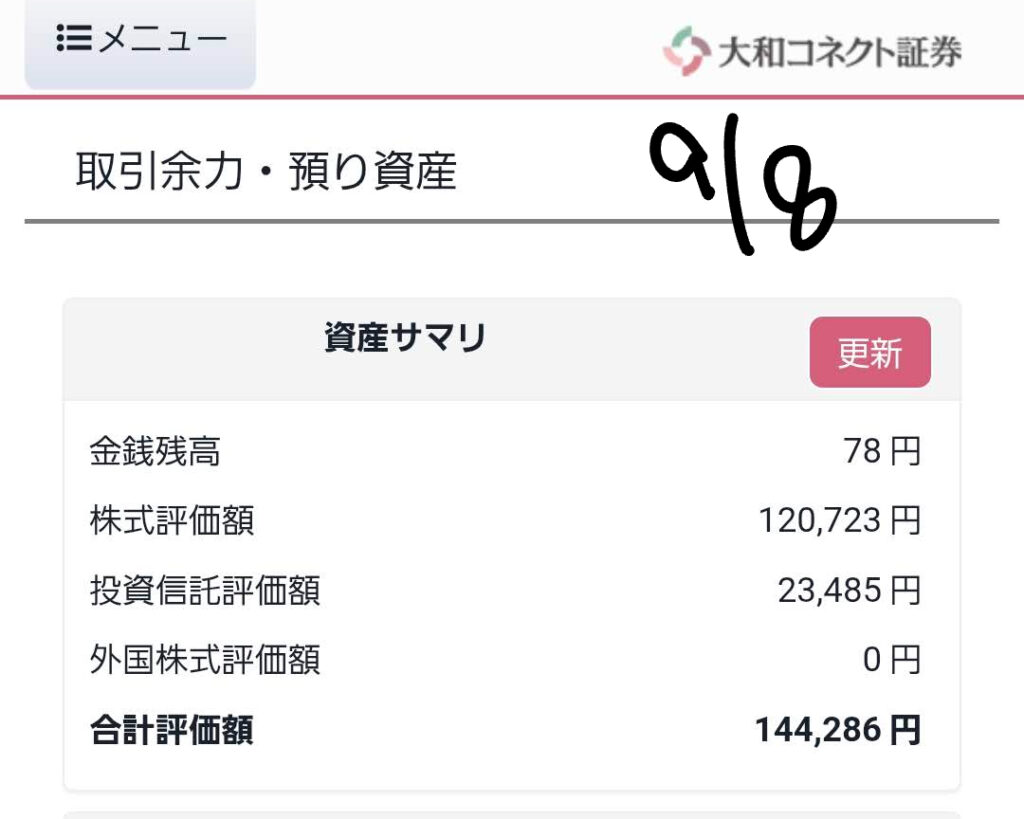This screenshot has width=1024, height=819.
Task: Open the メニュー hamburger icon
Action: [x=74, y=38]
